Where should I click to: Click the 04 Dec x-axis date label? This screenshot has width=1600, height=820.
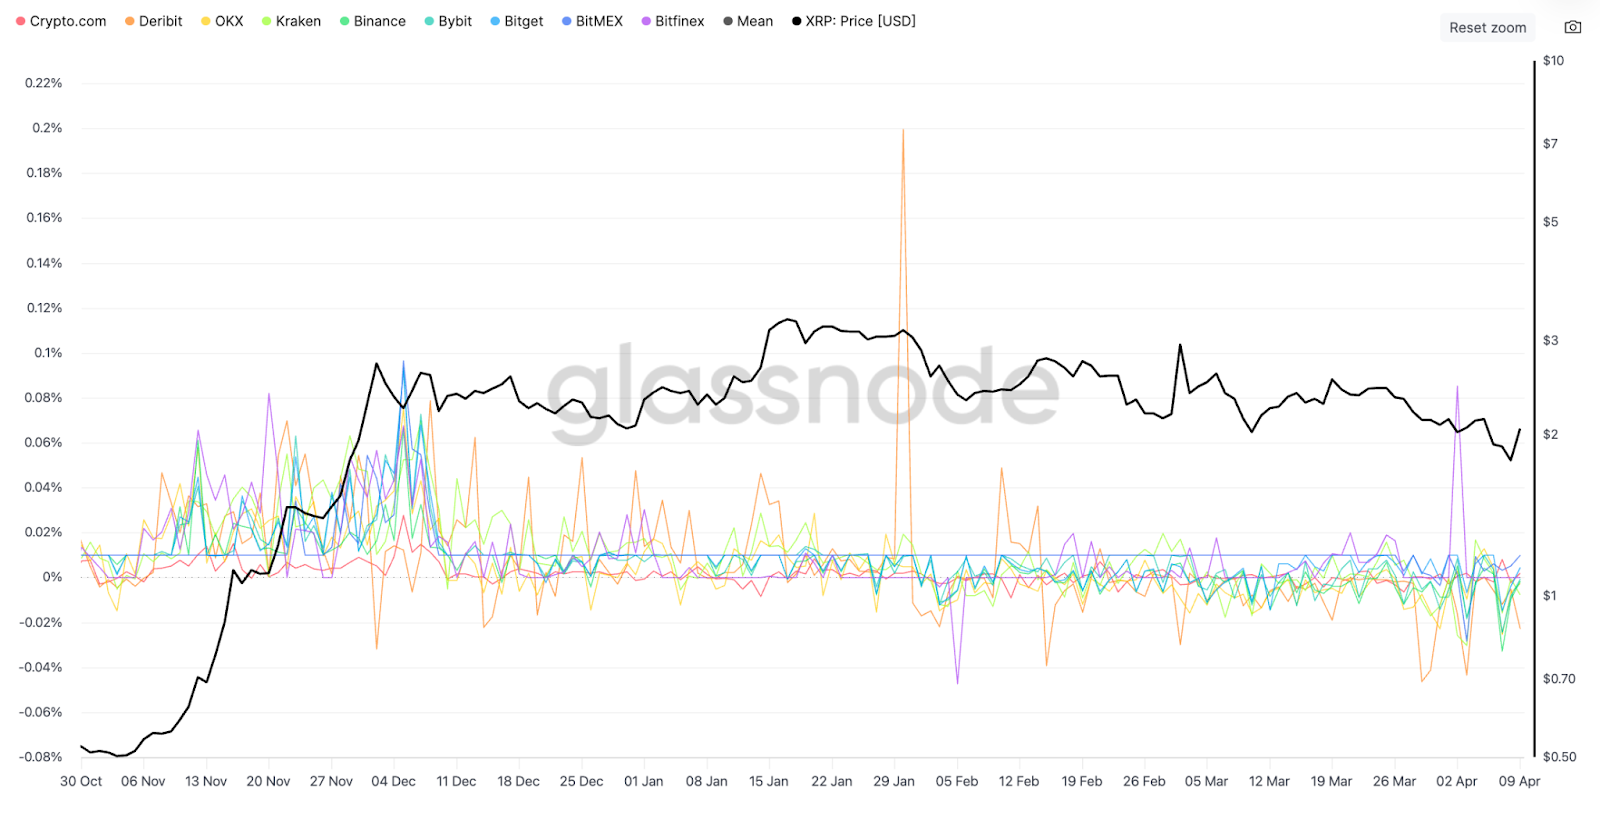(x=393, y=781)
